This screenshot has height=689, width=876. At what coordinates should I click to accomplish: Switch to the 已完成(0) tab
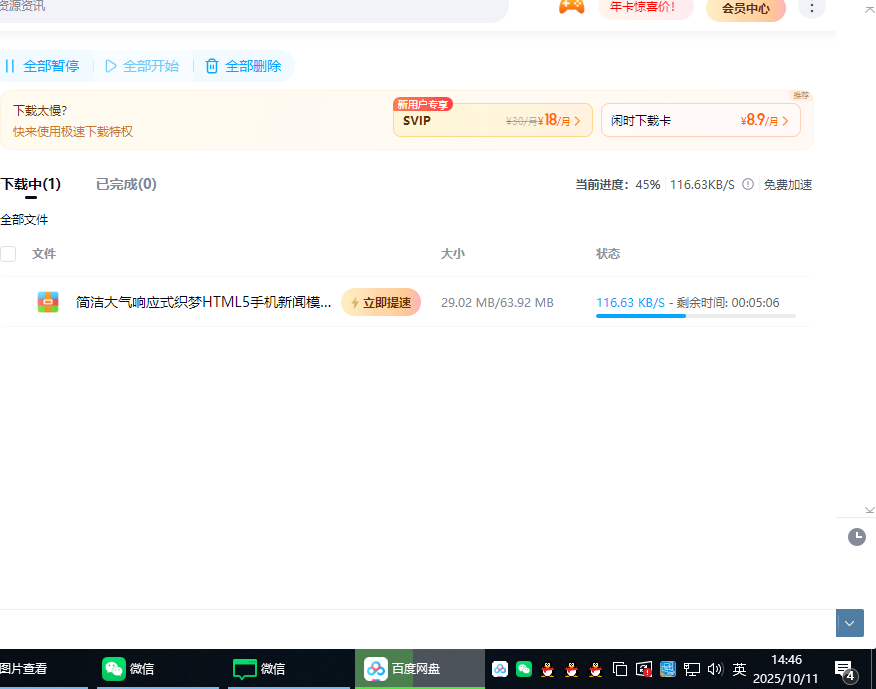click(126, 184)
